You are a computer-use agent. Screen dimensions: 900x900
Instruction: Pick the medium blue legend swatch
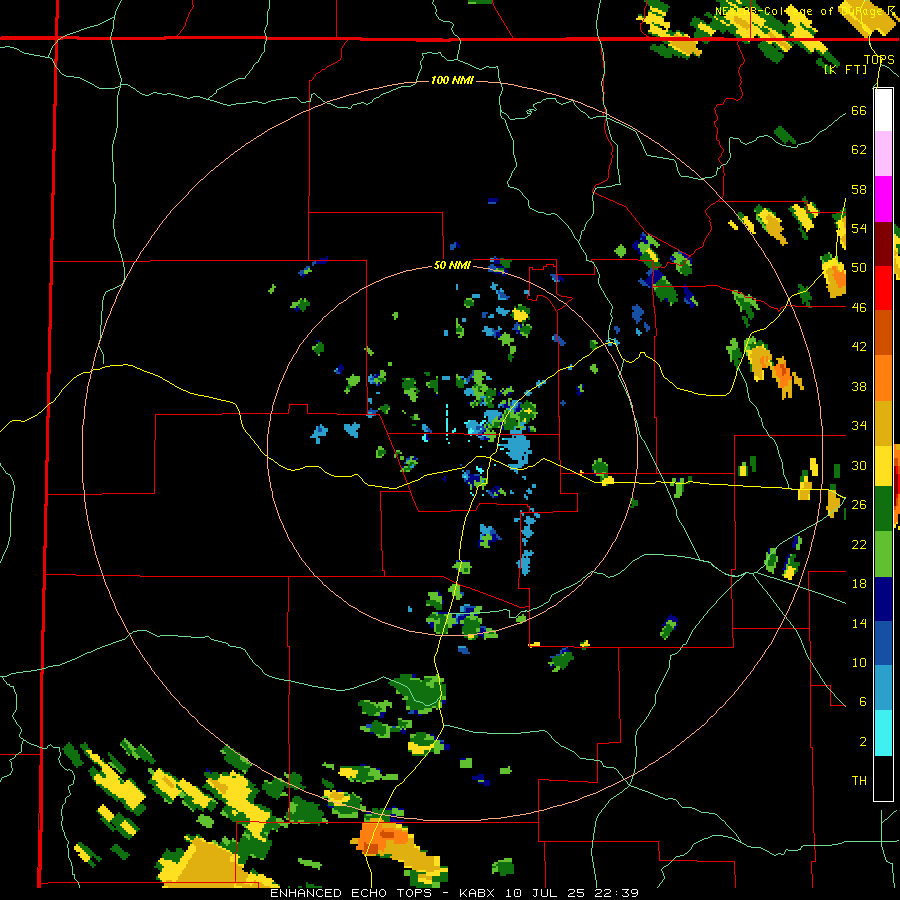coord(883,643)
